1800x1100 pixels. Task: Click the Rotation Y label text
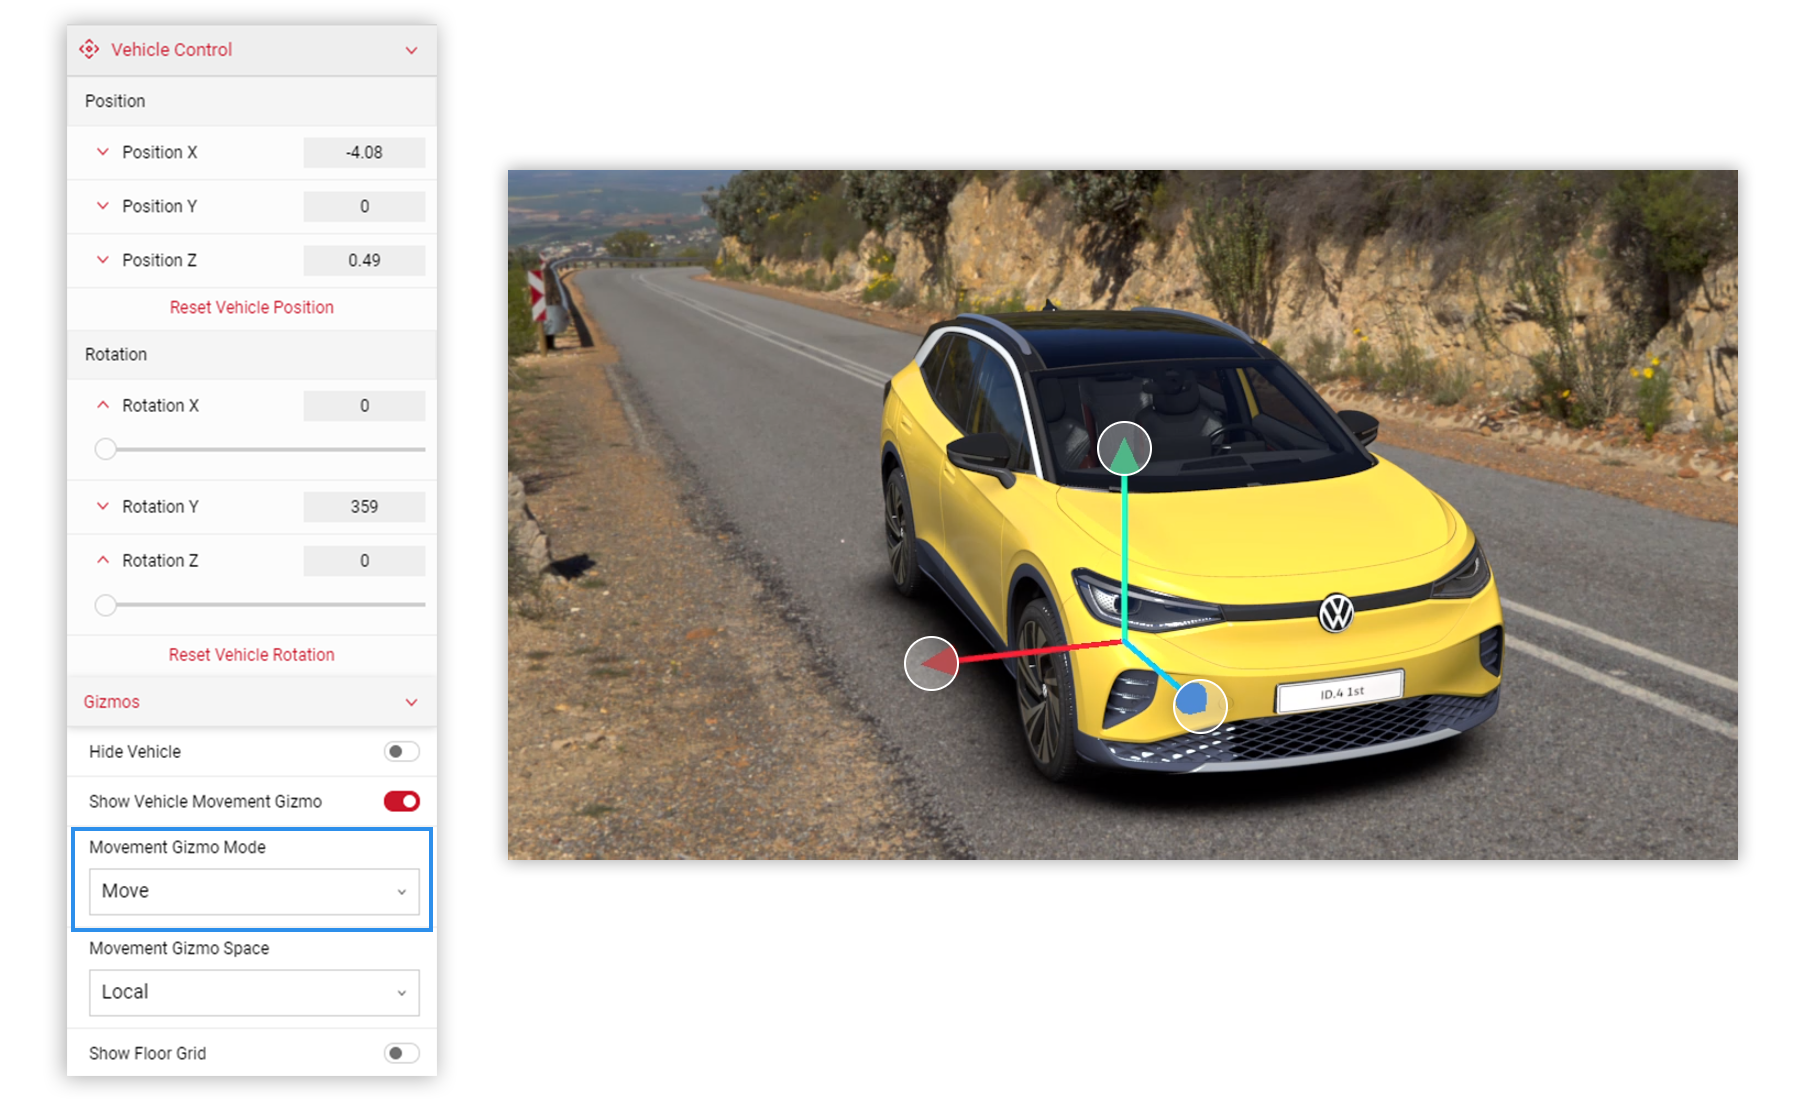pyautogui.click(x=160, y=506)
